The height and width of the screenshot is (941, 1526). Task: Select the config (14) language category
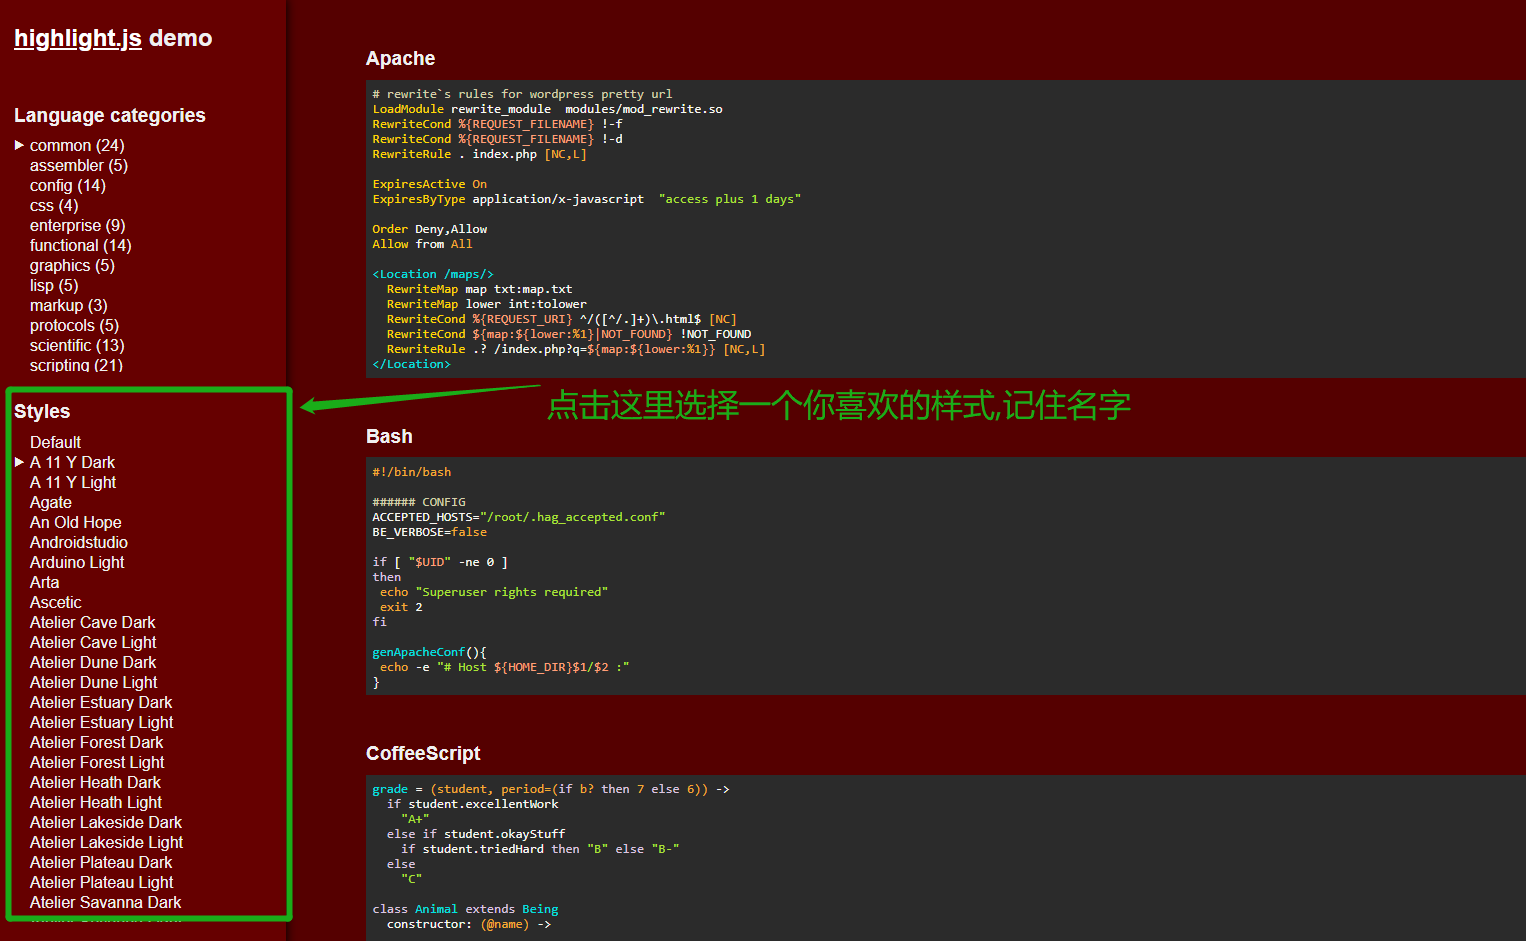[x=67, y=185]
